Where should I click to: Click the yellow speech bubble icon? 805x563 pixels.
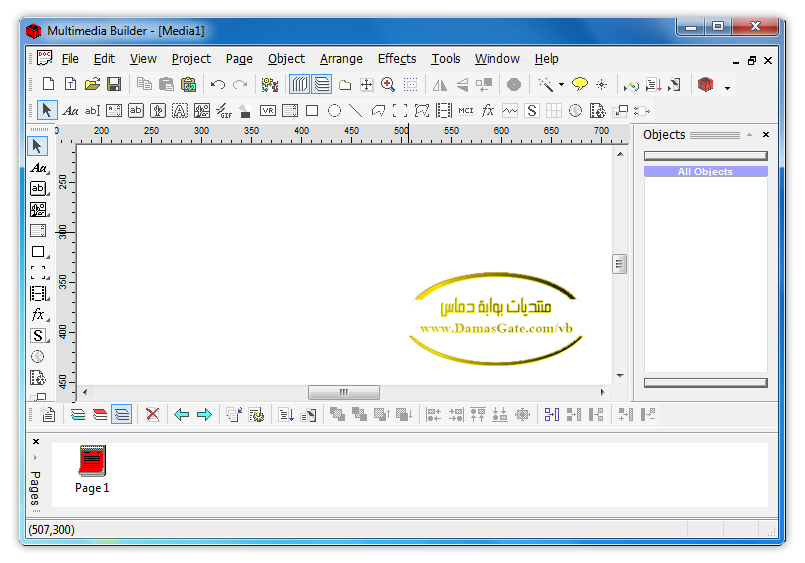point(580,84)
